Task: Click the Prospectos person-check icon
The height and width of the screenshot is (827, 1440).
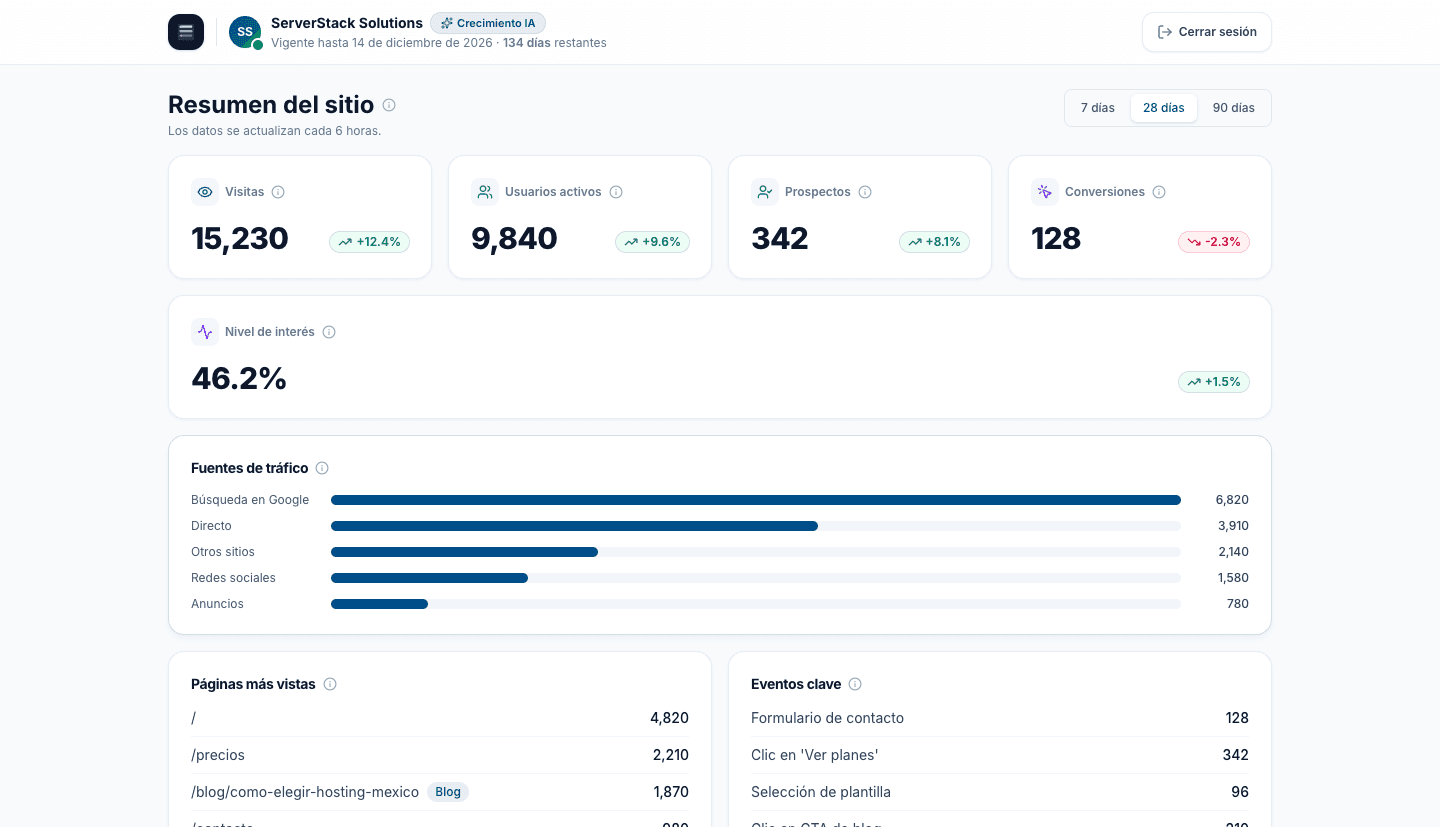Action: point(765,192)
